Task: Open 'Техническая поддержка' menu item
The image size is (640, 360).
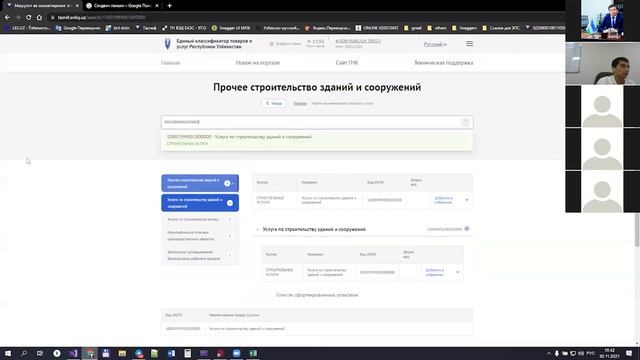Action: [444, 63]
